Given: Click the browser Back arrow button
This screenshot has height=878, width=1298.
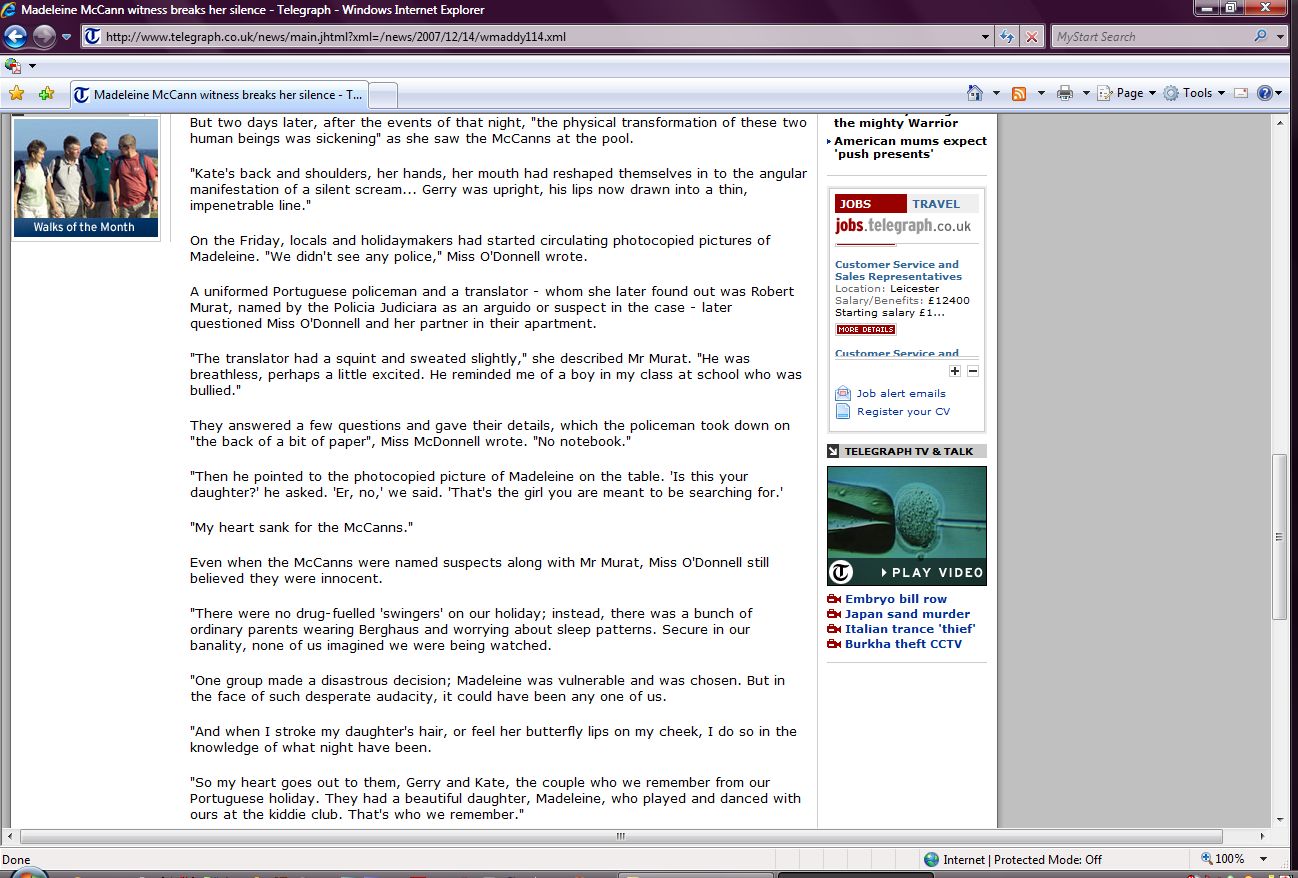Looking at the screenshot, I should (x=16, y=37).
